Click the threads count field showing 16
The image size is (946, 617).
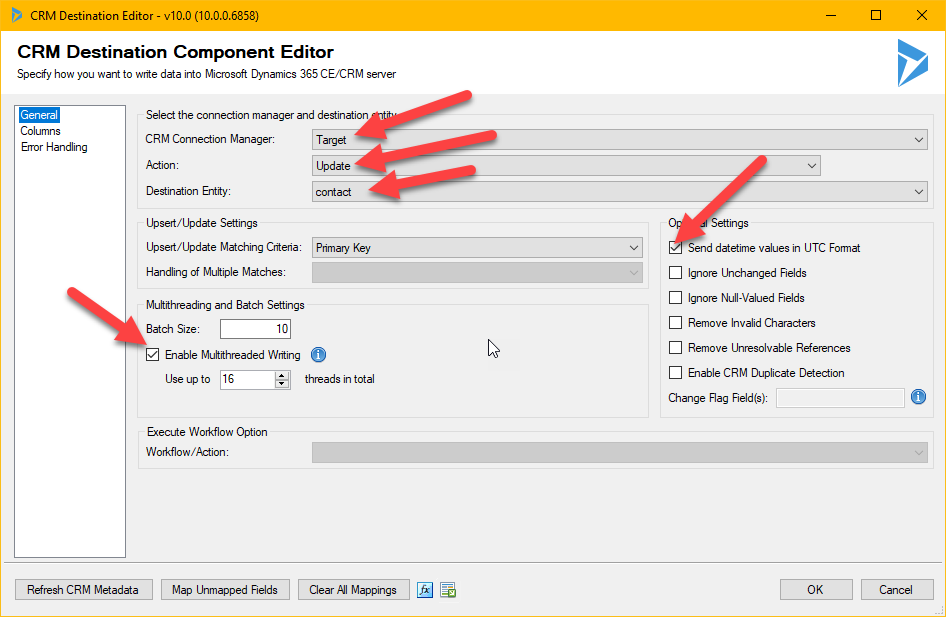click(x=247, y=379)
